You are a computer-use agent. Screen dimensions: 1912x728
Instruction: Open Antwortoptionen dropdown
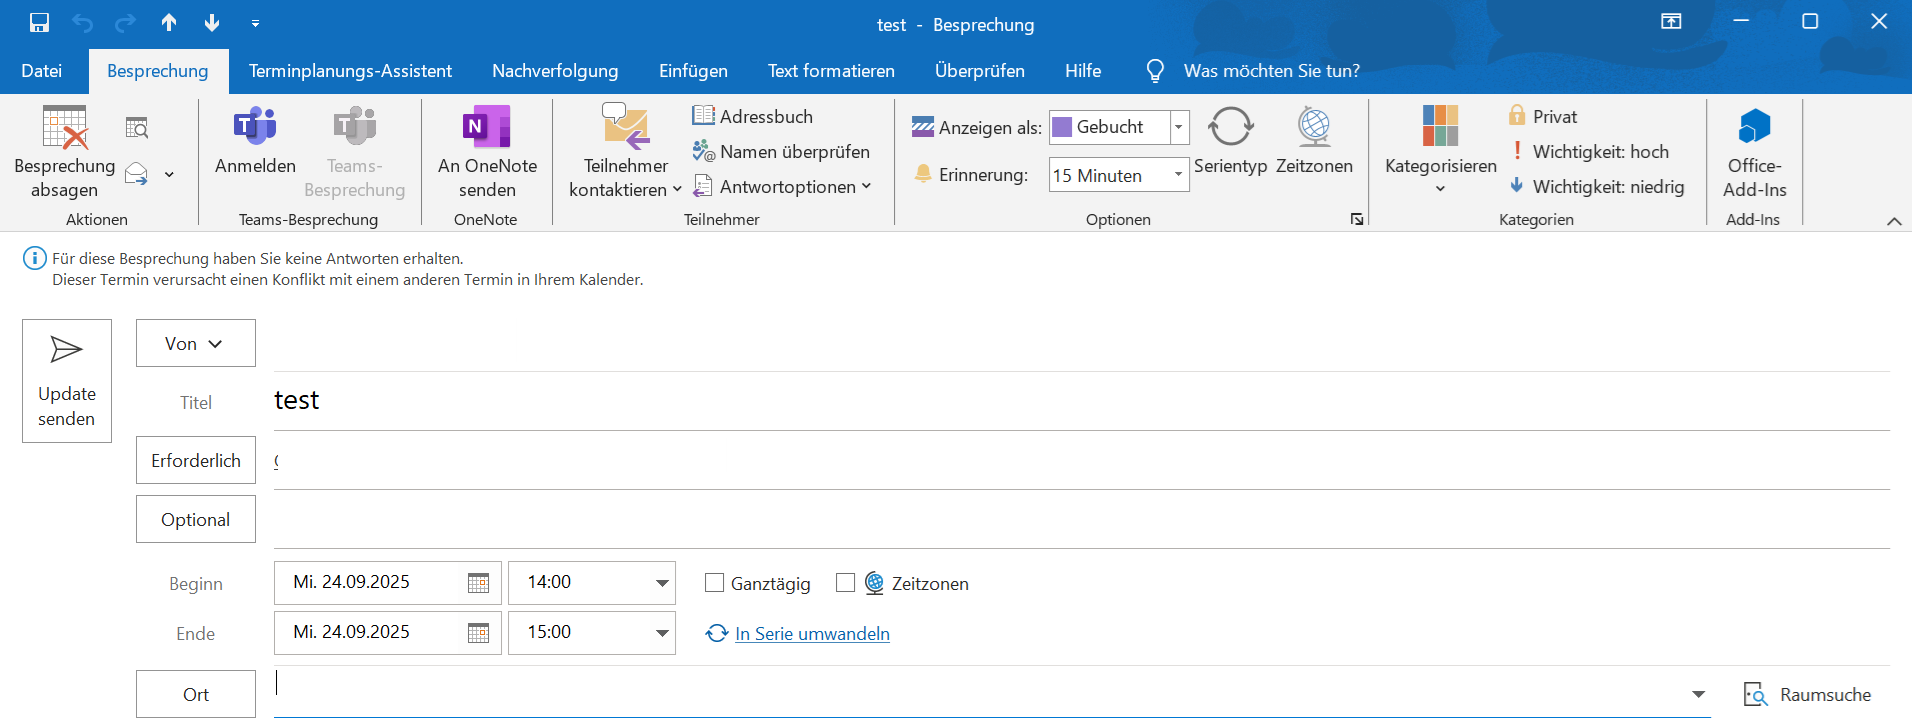(x=782, y=187)
